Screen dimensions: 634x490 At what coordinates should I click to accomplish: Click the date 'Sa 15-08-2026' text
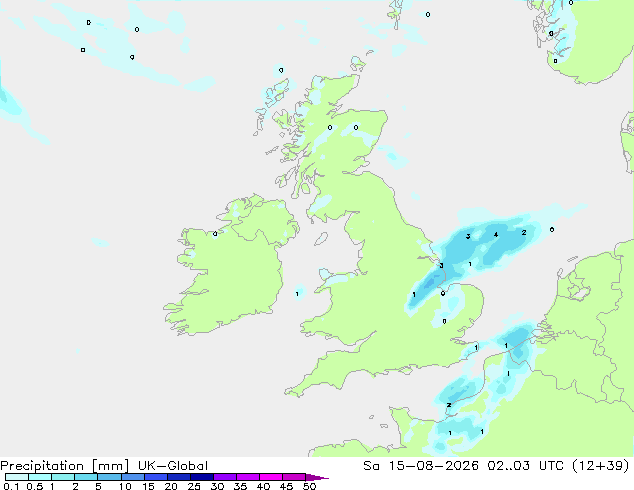point(421,466)
